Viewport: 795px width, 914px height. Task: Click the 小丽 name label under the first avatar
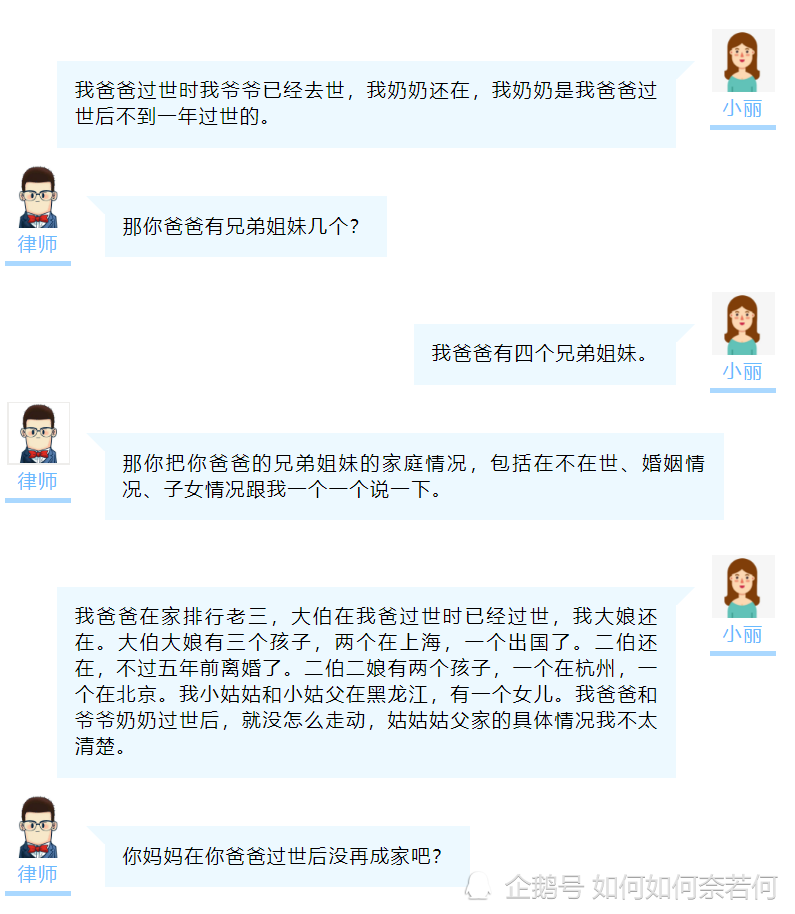(743, 108)
